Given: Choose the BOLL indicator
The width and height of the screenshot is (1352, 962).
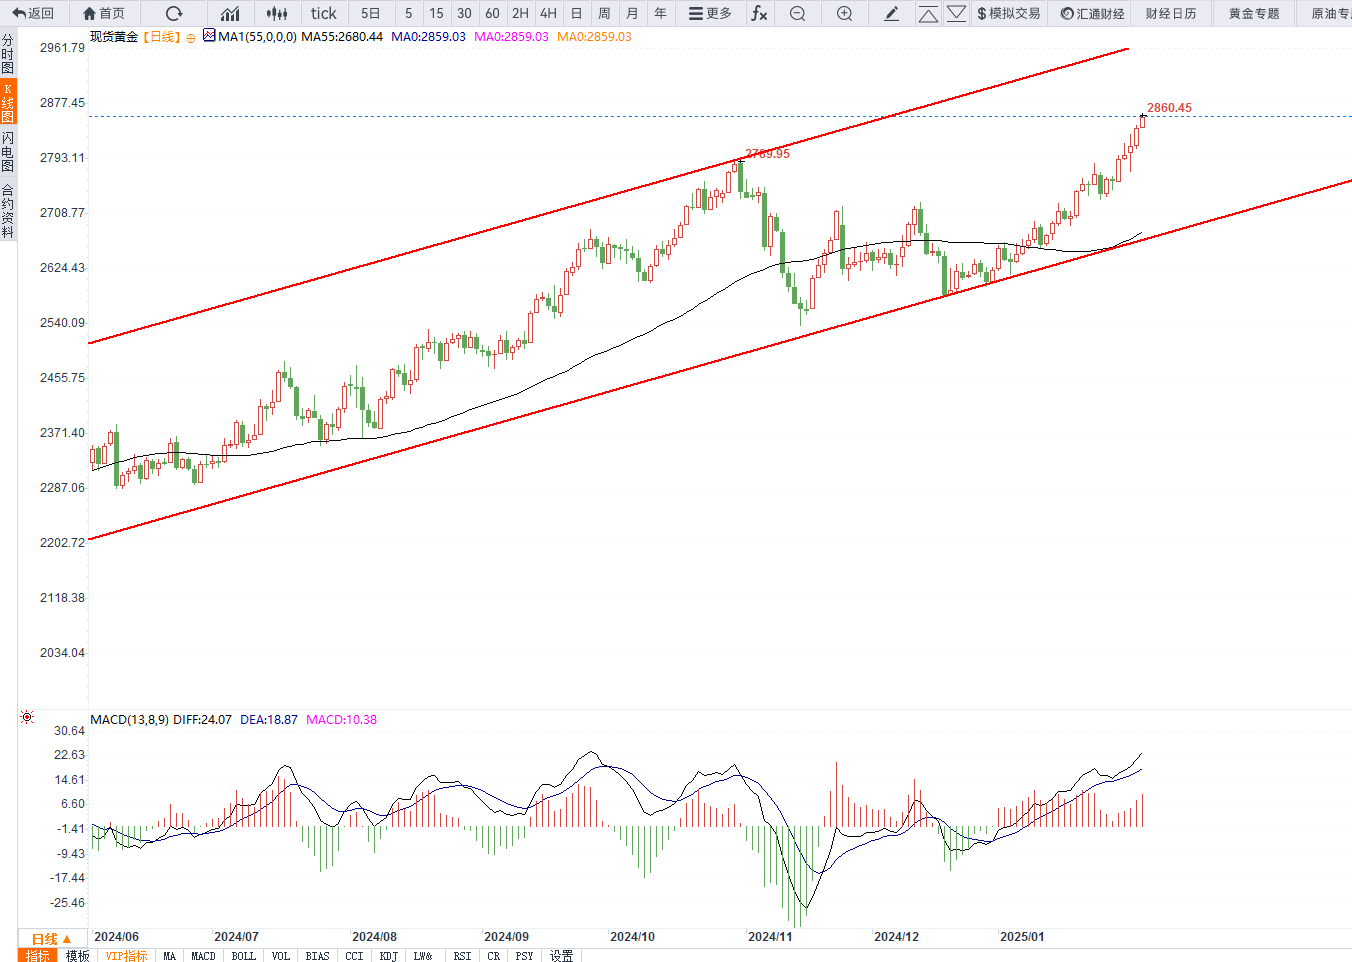Looking at the screenshot, I should point(243,956).
